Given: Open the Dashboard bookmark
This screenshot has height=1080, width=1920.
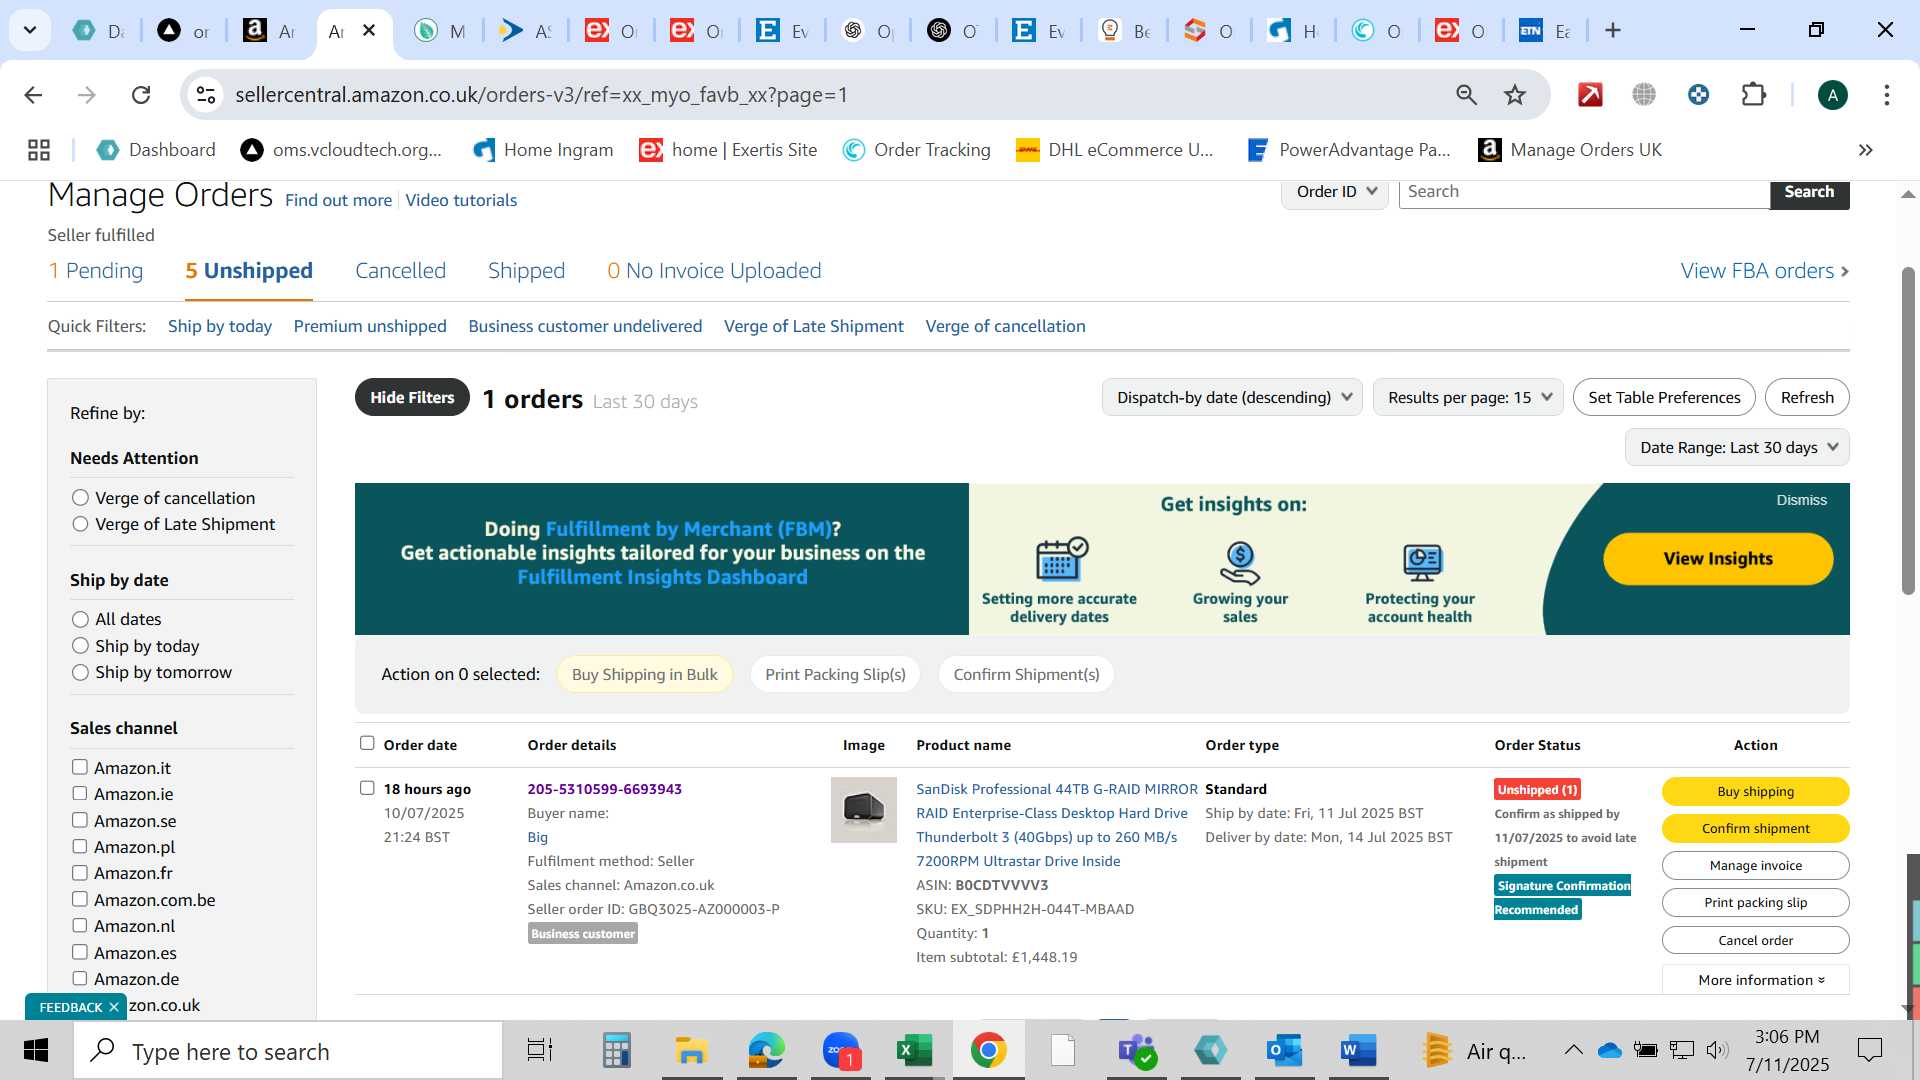Looking at the screenshot, I should coord(156,150).
